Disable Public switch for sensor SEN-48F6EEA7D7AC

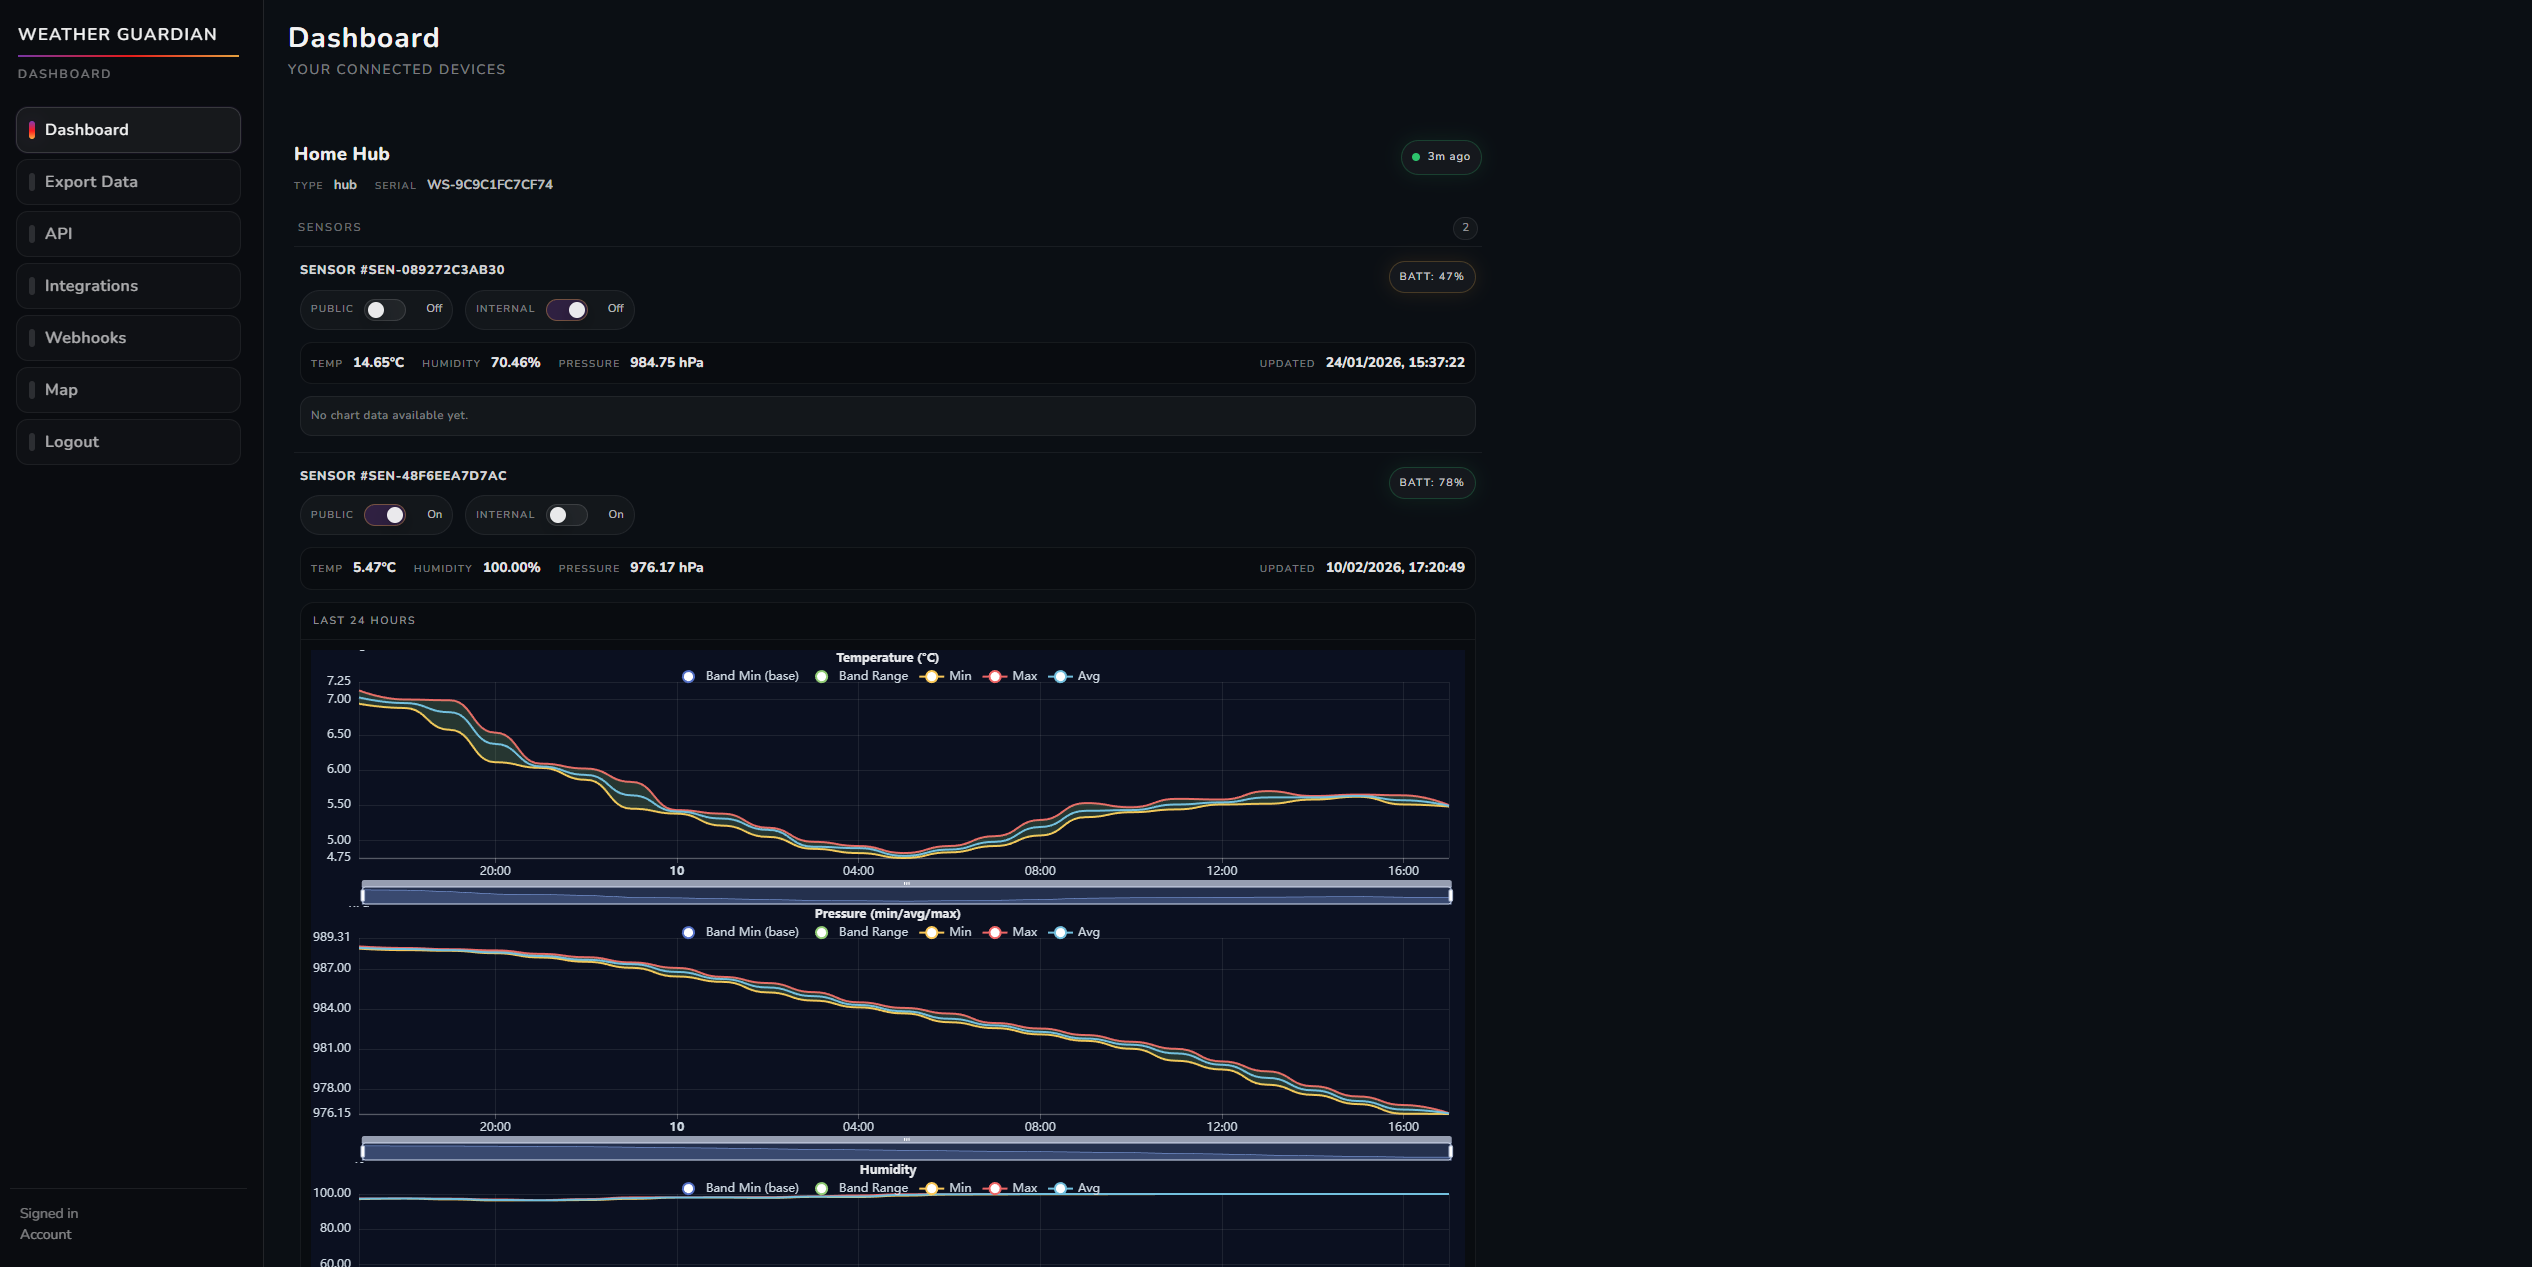point(385,515)
